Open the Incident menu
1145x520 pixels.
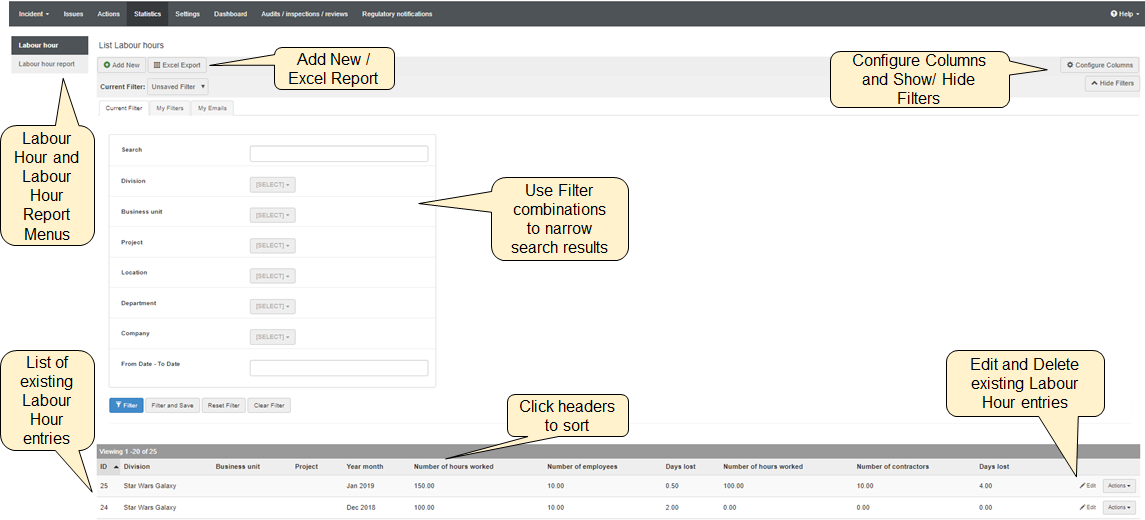[33, 14]
